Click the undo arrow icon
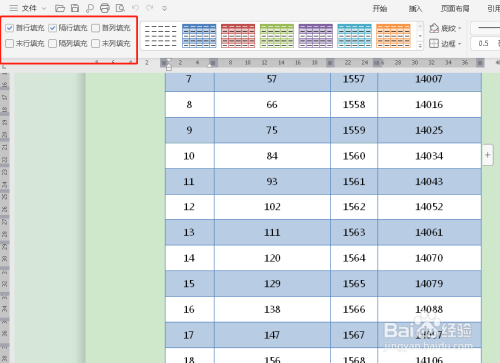Screen dimensions: 500x363 click(x=135, y=8)
